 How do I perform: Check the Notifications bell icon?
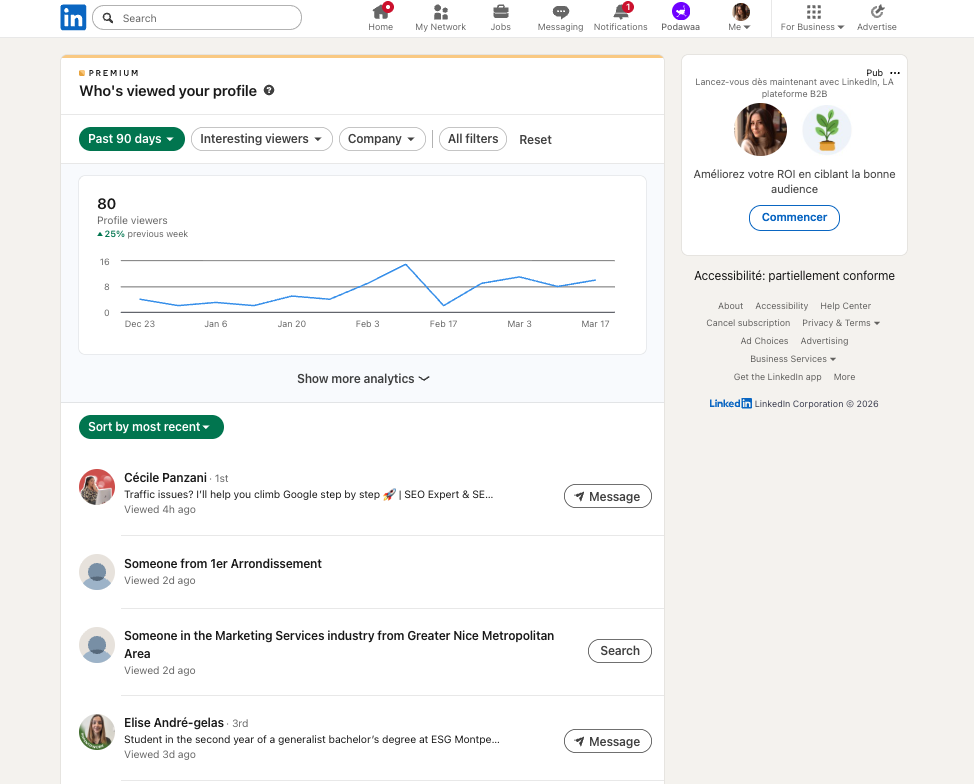click(620, 12)
